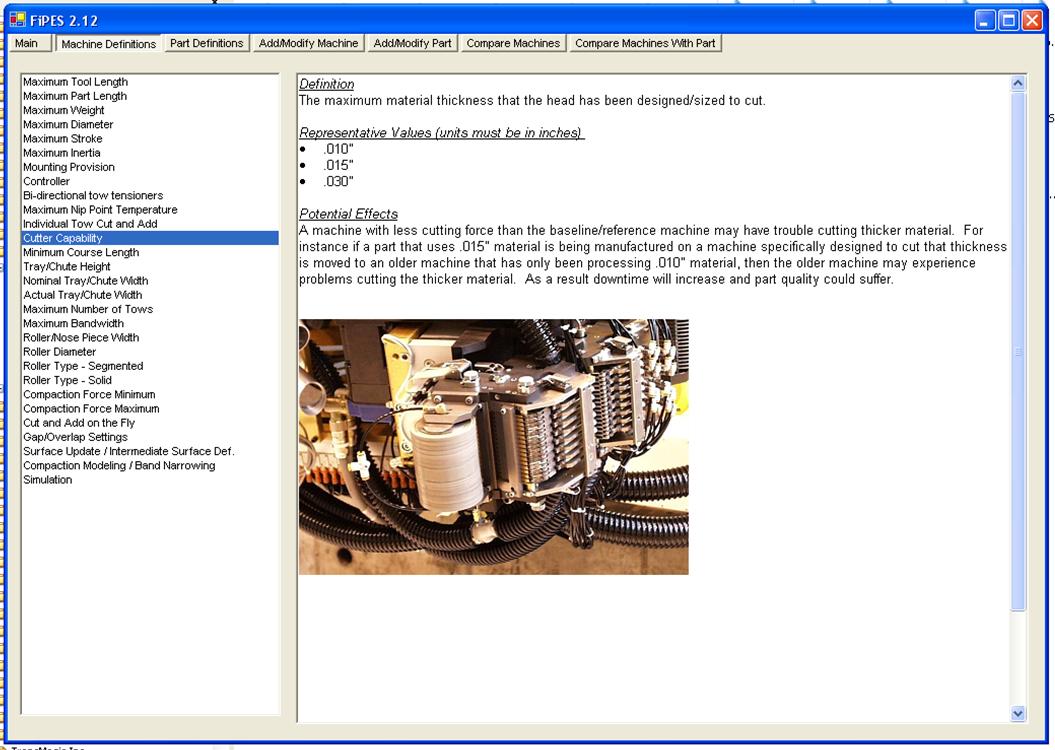The height and width of the screenshot is (750, 1055).
Task: Select Maximum Tool Length in the list
Action: point(75,82)
